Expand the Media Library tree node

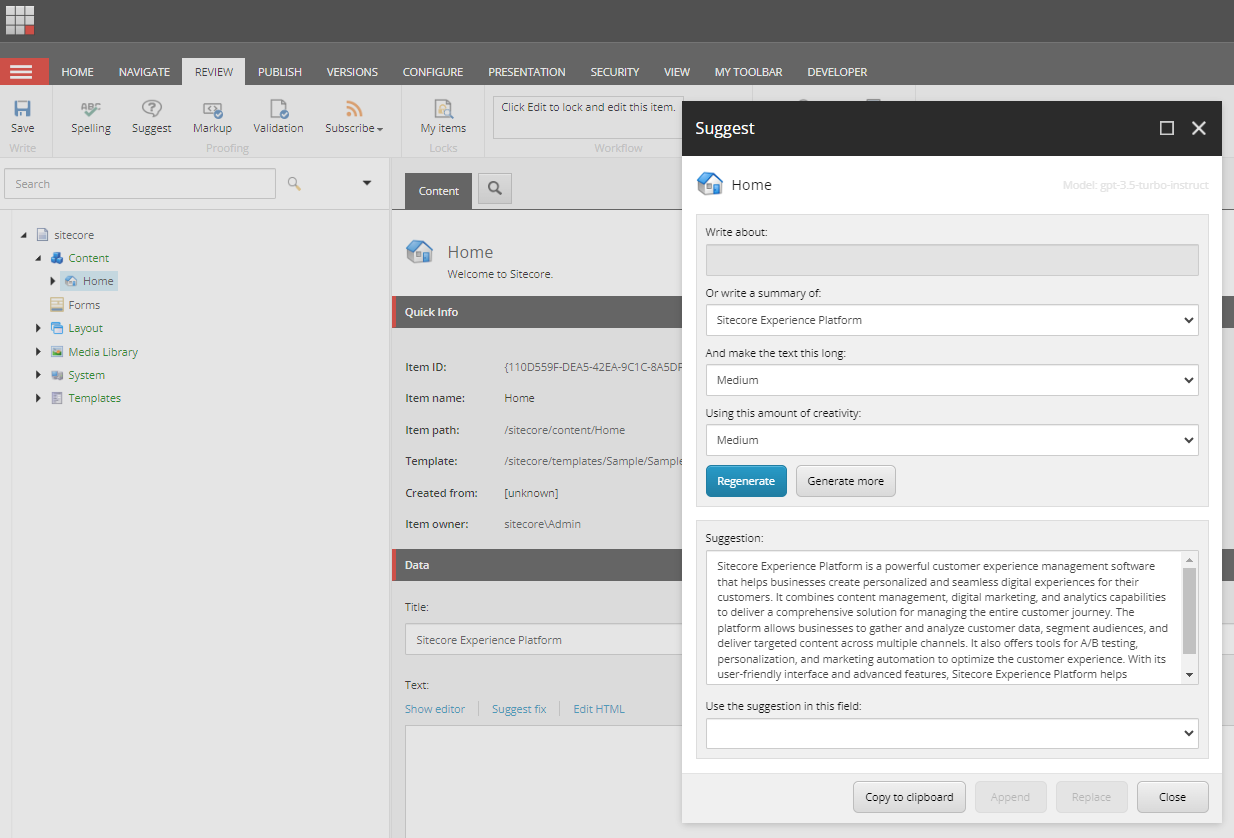pos(39,352)
